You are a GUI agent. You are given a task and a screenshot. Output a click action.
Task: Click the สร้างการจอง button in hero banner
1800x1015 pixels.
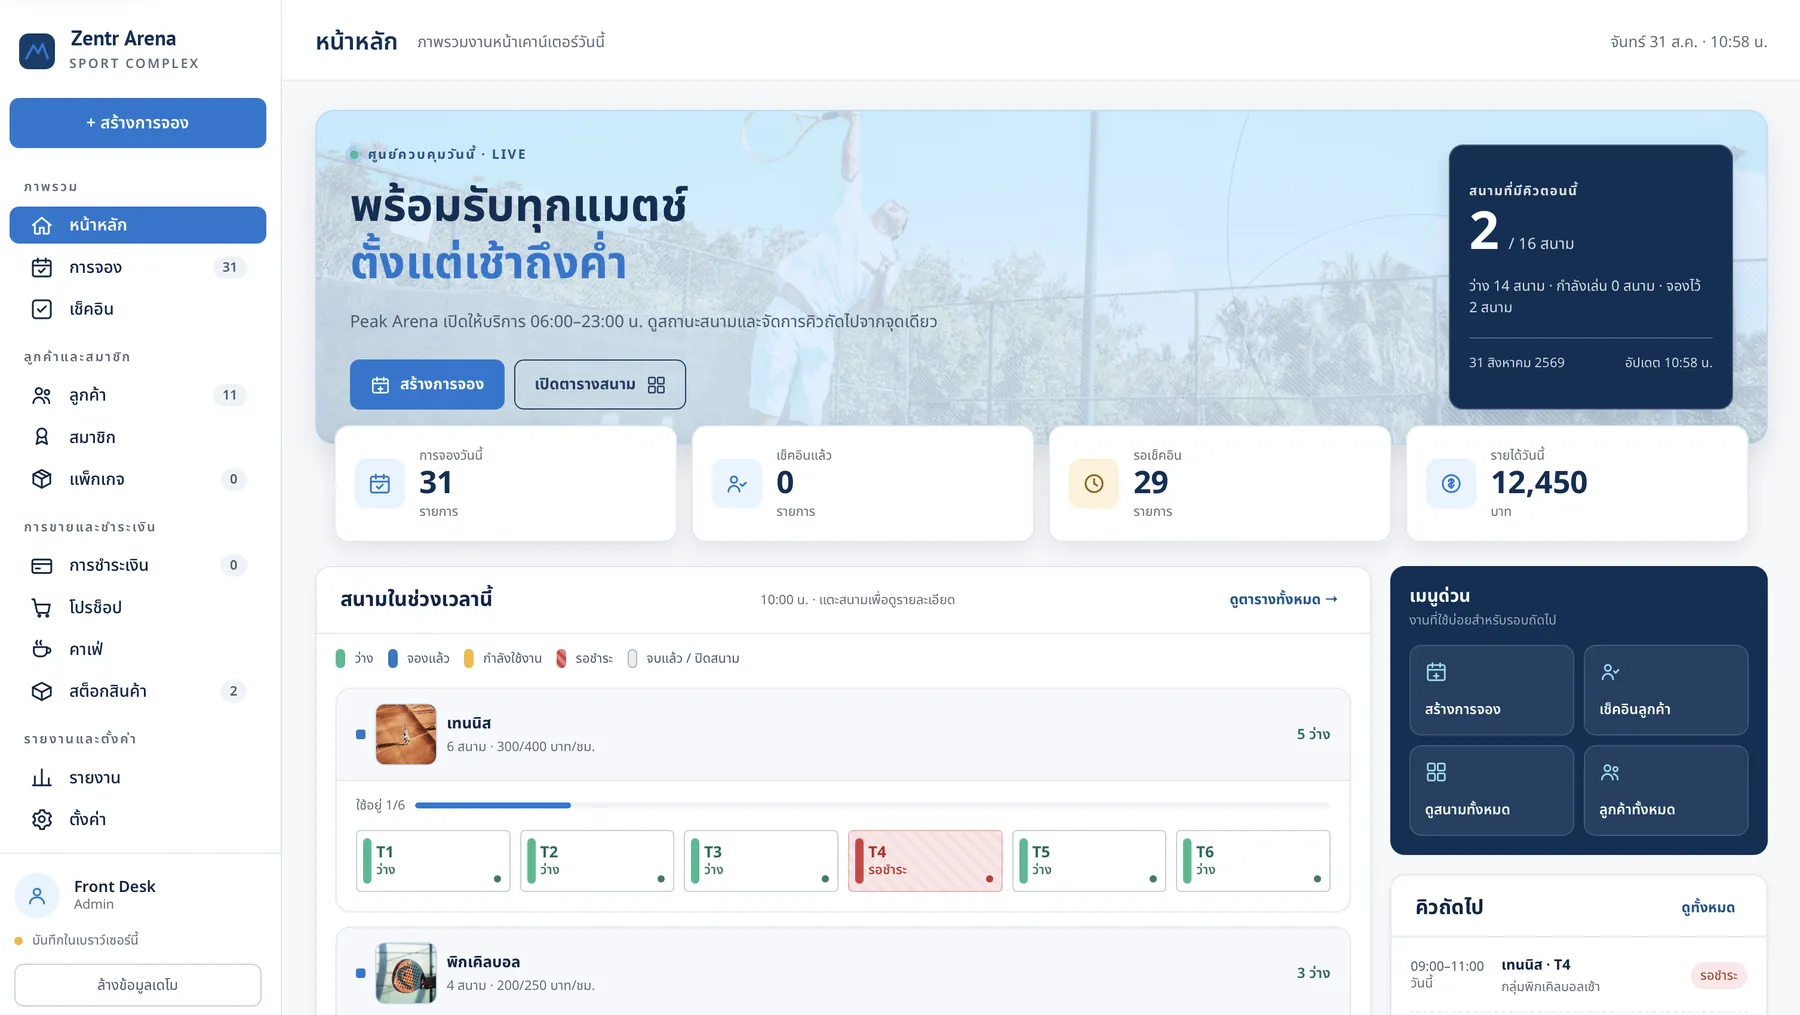[427, 384]
